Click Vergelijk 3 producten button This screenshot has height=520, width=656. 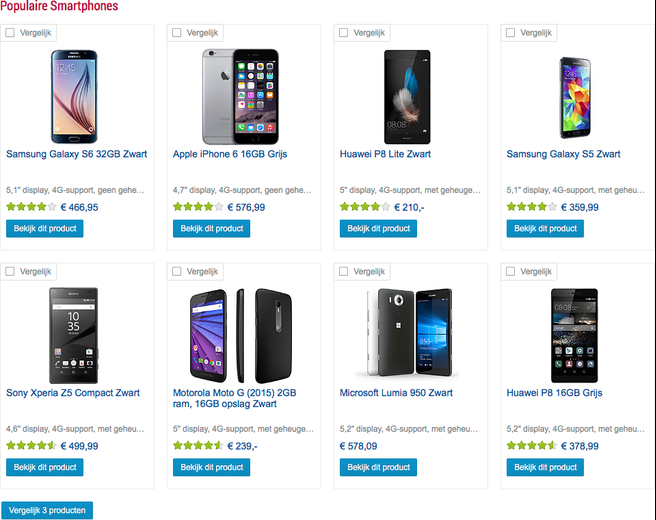click(47, 510)
